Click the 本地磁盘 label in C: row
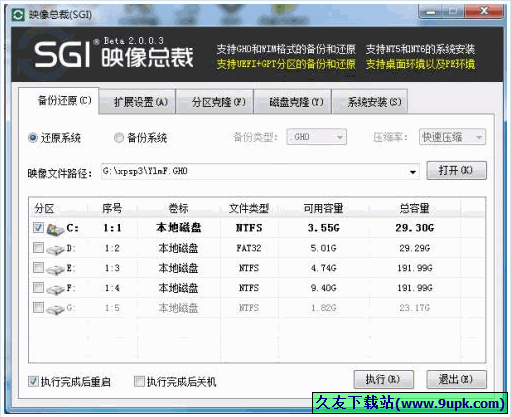511x417 pixels. pyautogui.click(x=179, y=228)
